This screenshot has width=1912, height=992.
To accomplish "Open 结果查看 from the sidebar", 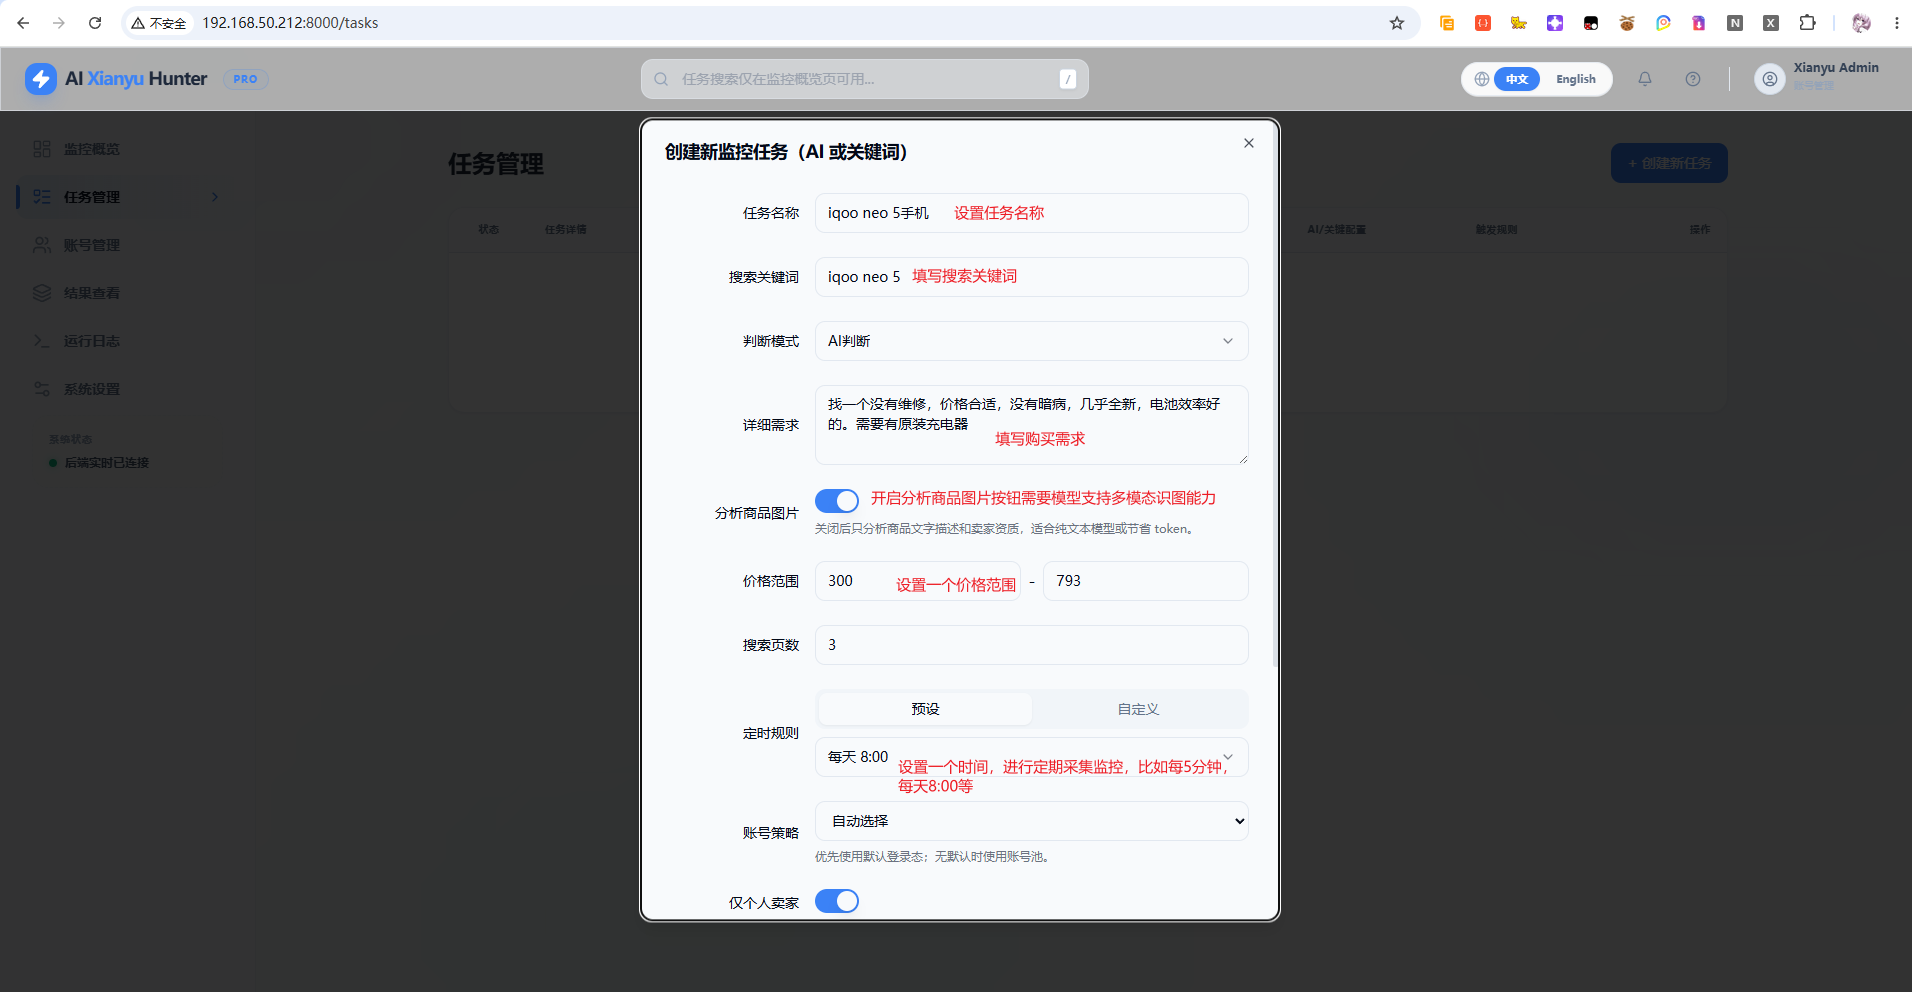I will point(92,293).
